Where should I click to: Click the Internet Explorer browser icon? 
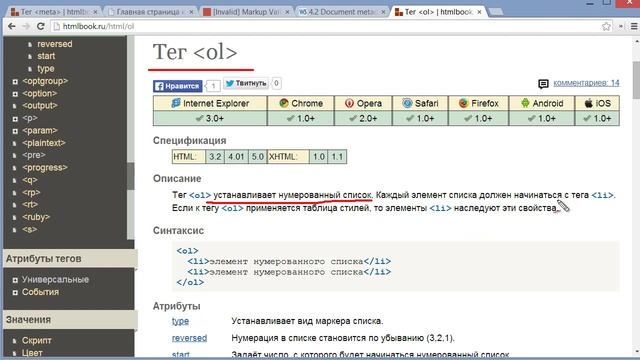tap(176, 103)
